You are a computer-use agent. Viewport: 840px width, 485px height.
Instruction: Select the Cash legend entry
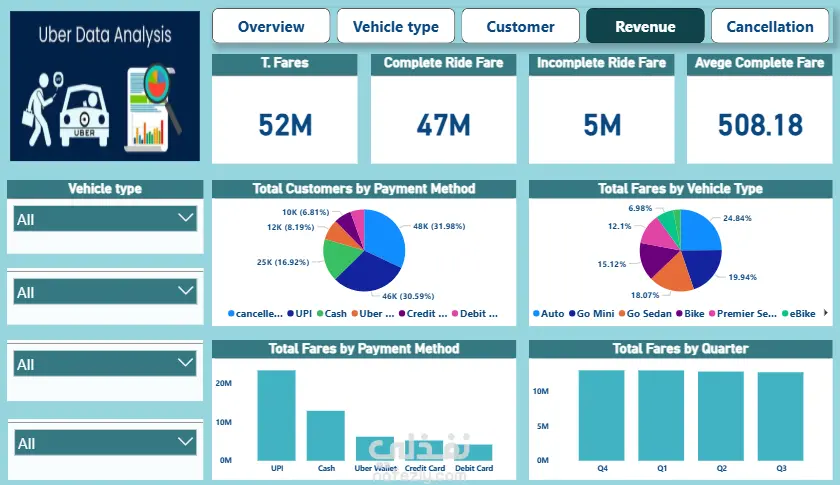pyautogui.click(x=332, y=314)
